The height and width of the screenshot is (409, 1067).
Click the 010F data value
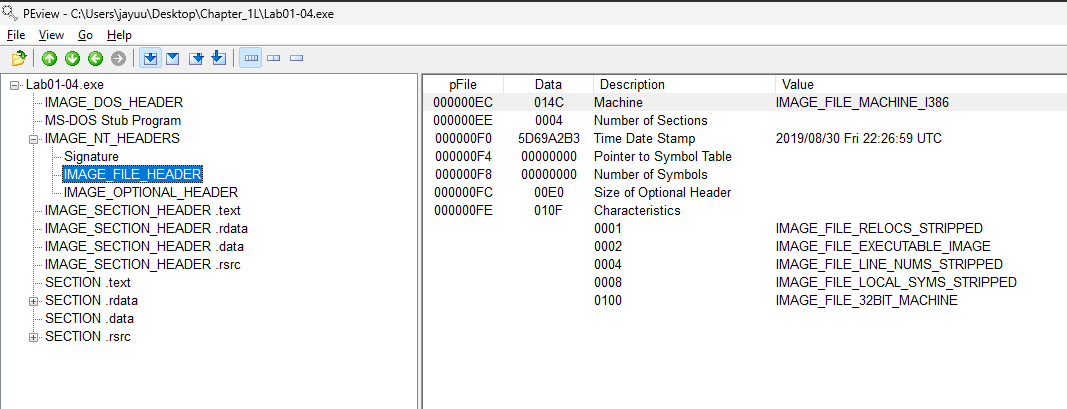(x=548, y=210)
